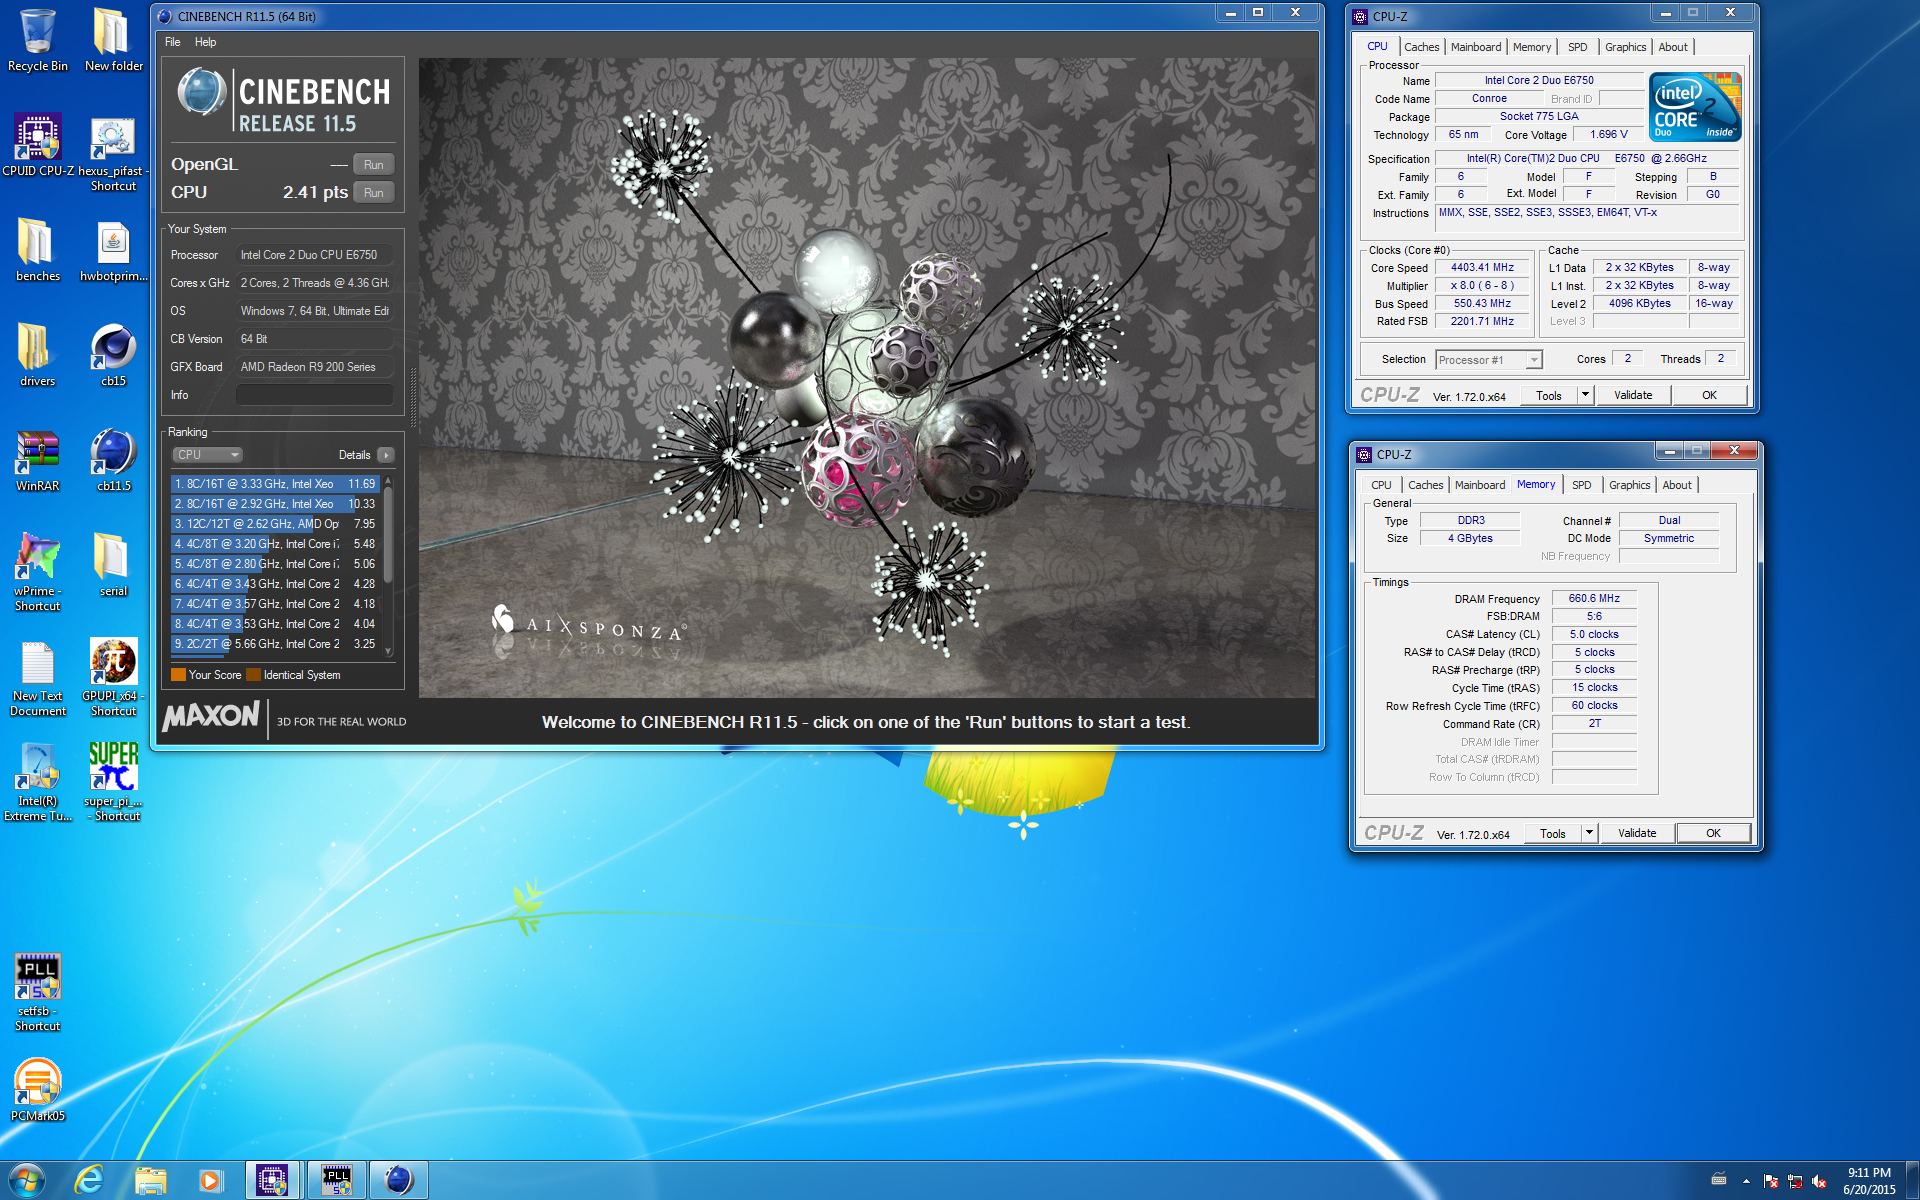Switch to CPU tab in bottom CPU-Z window
The image size is (1920, 1200).
[1381, 485]
